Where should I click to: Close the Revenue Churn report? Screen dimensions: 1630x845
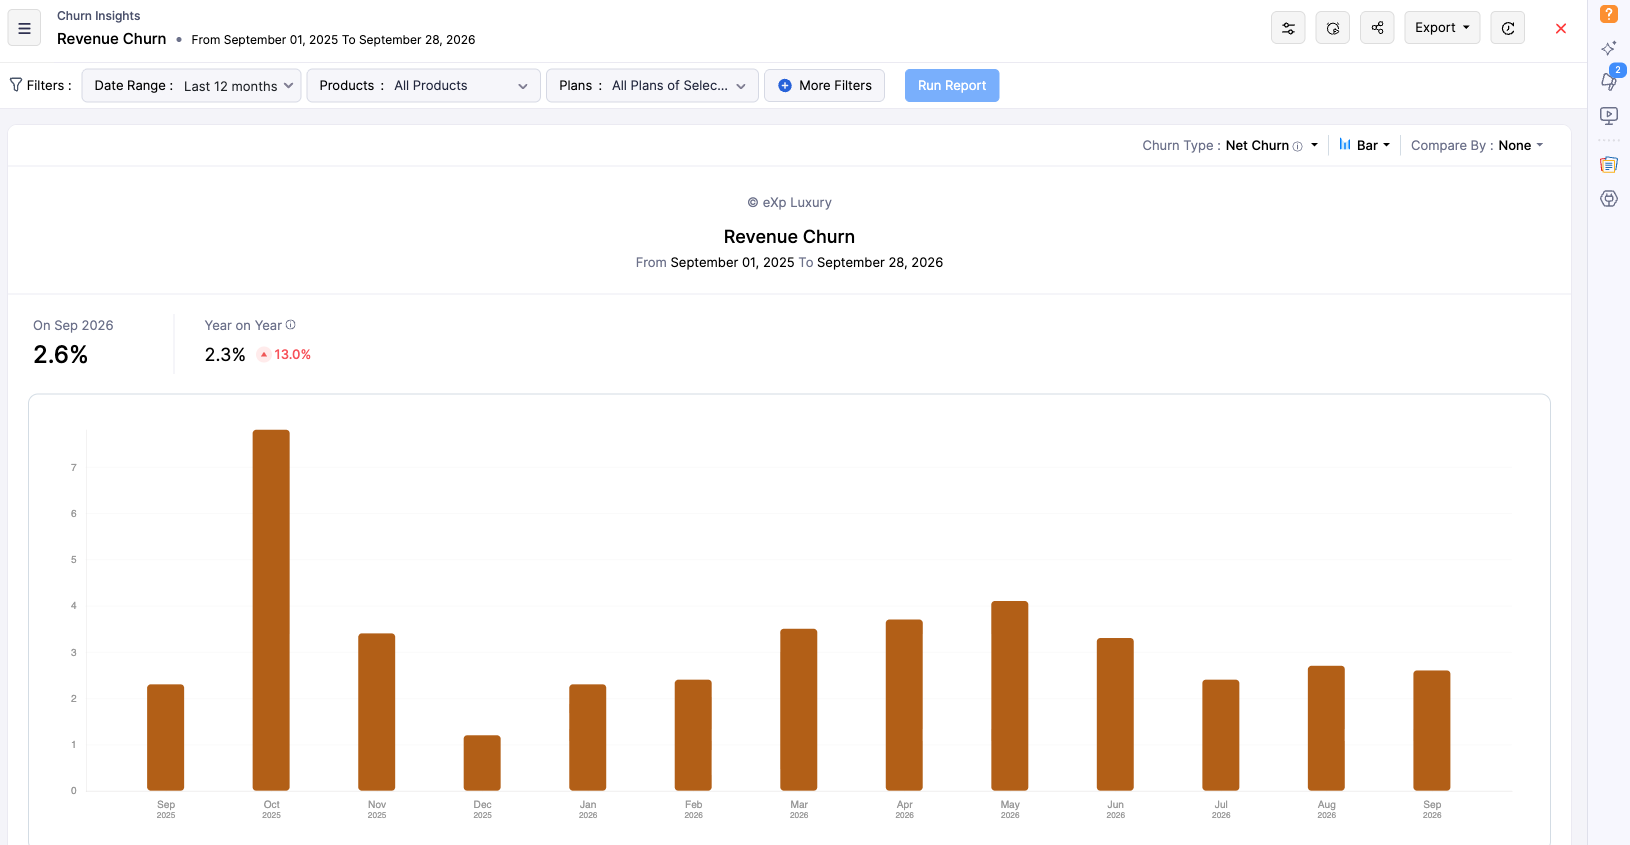coord(1561,28)
